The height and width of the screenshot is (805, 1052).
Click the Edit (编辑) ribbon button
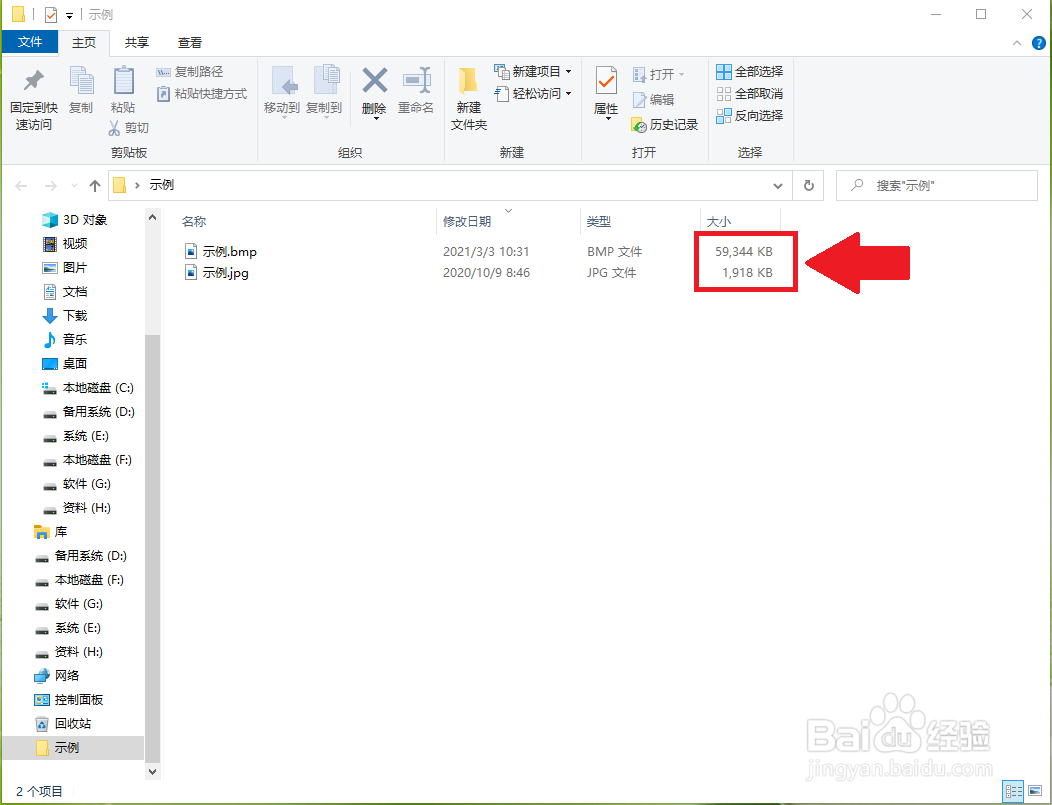[653, 99]
